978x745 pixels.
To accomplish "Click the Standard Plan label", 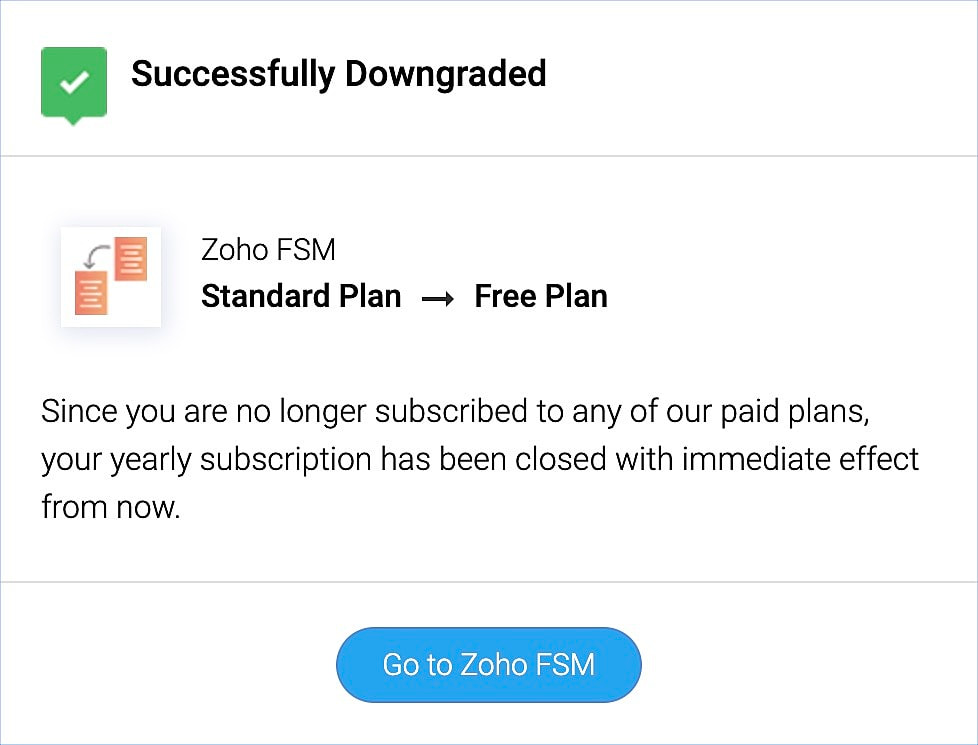I will pos(301,297).
